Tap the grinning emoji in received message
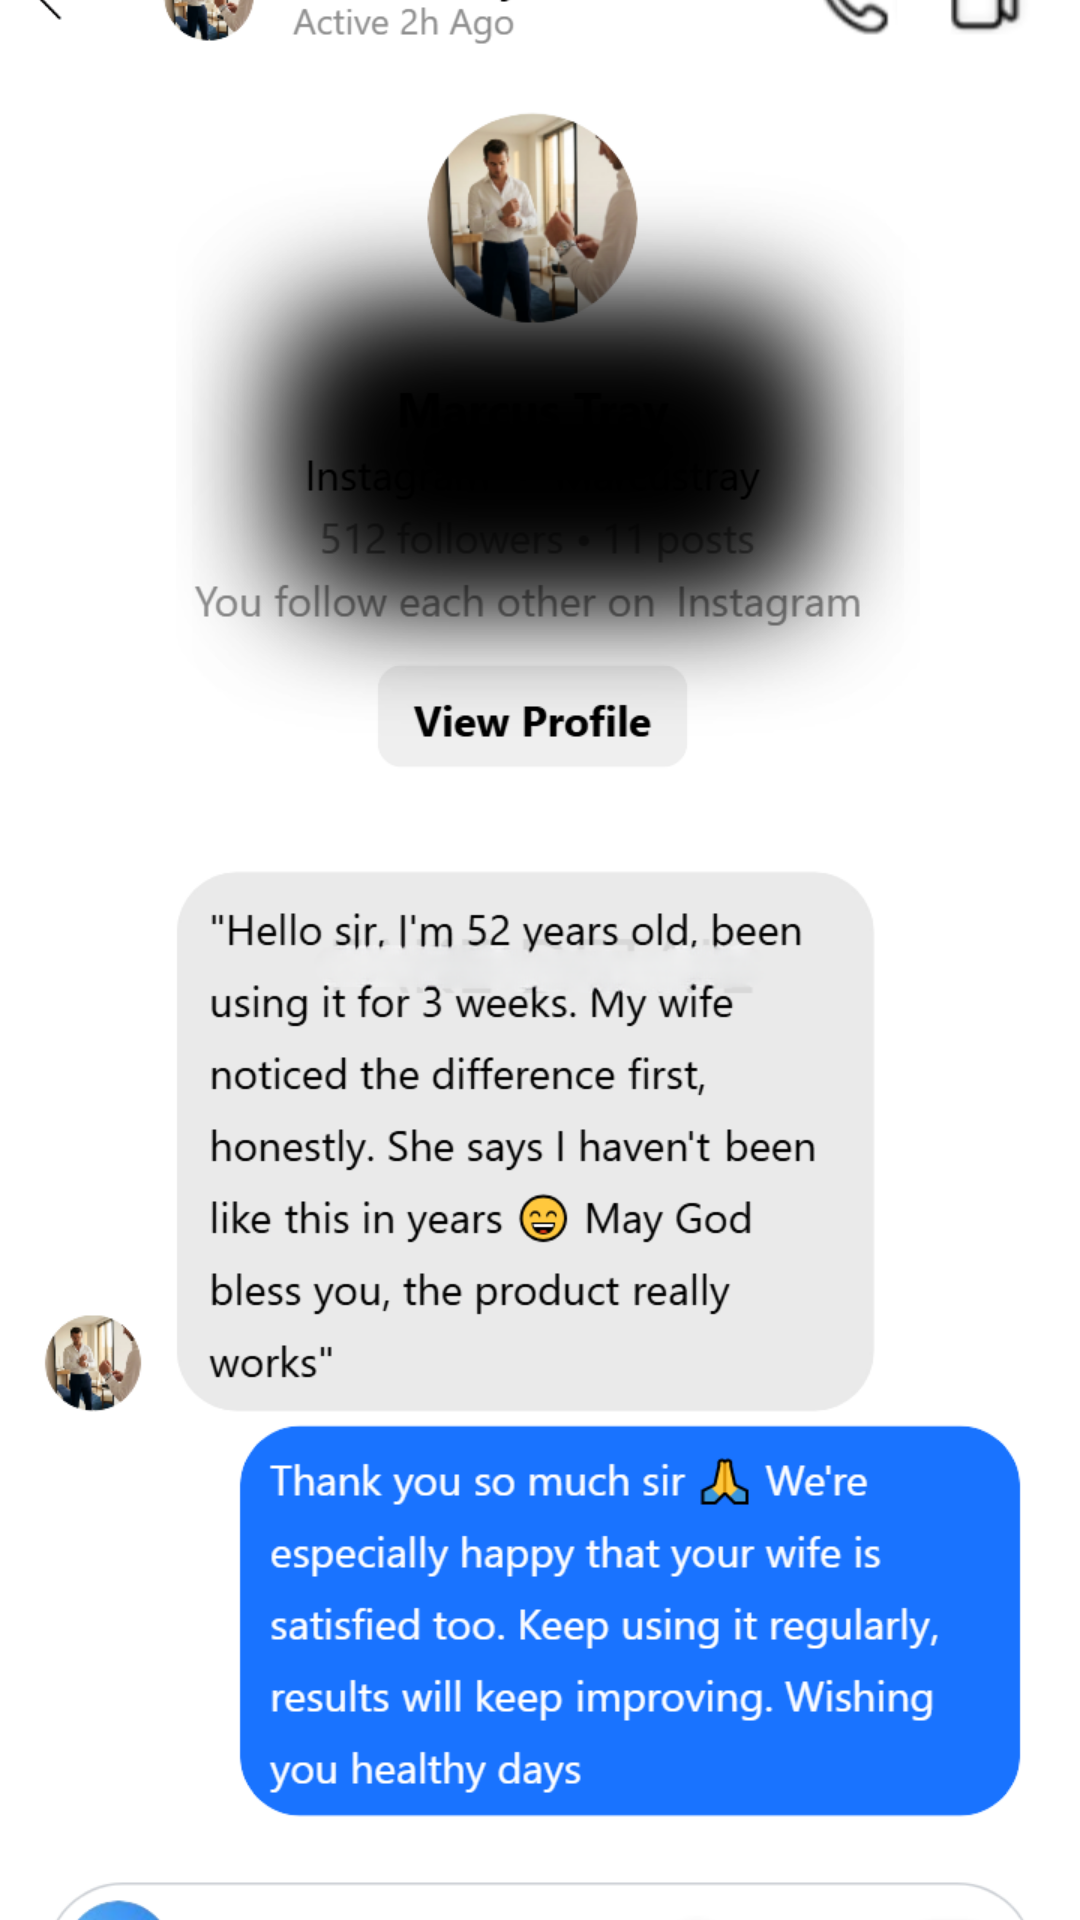Screen dimensions: 1080x1920 click(543, 1219)
